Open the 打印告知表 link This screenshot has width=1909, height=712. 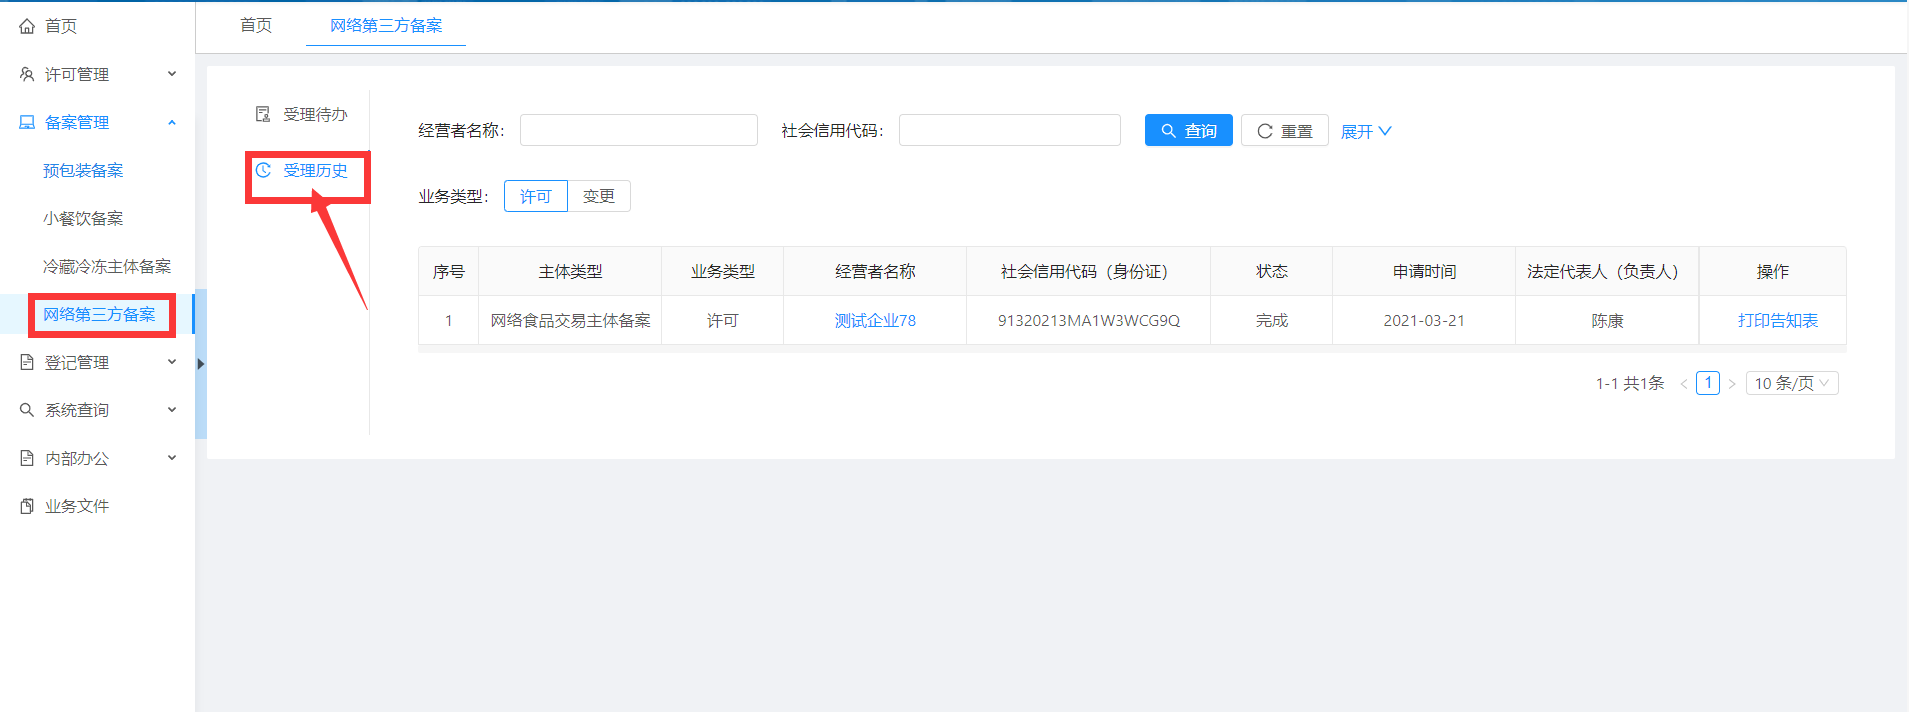(x=1777, y=320)
